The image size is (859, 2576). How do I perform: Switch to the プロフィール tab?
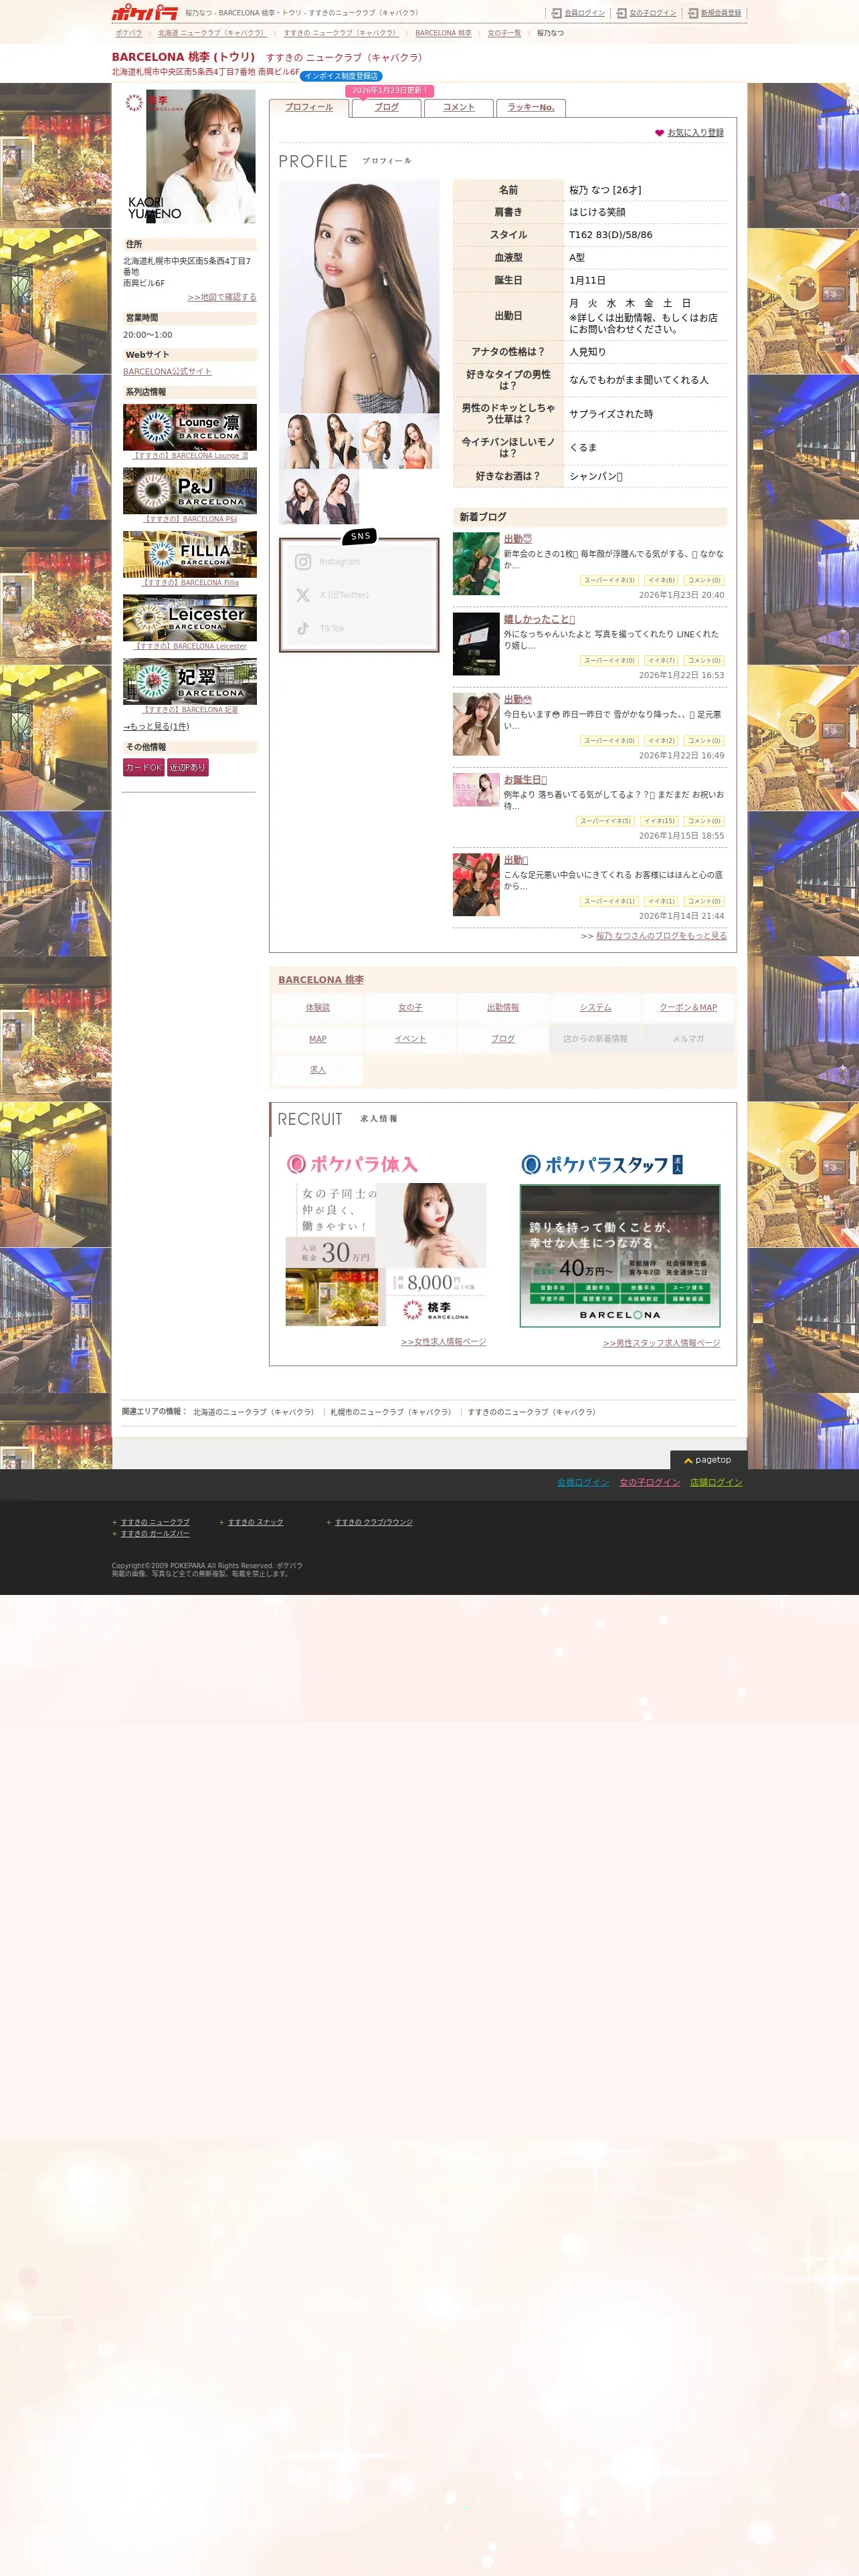pos(309,108)
